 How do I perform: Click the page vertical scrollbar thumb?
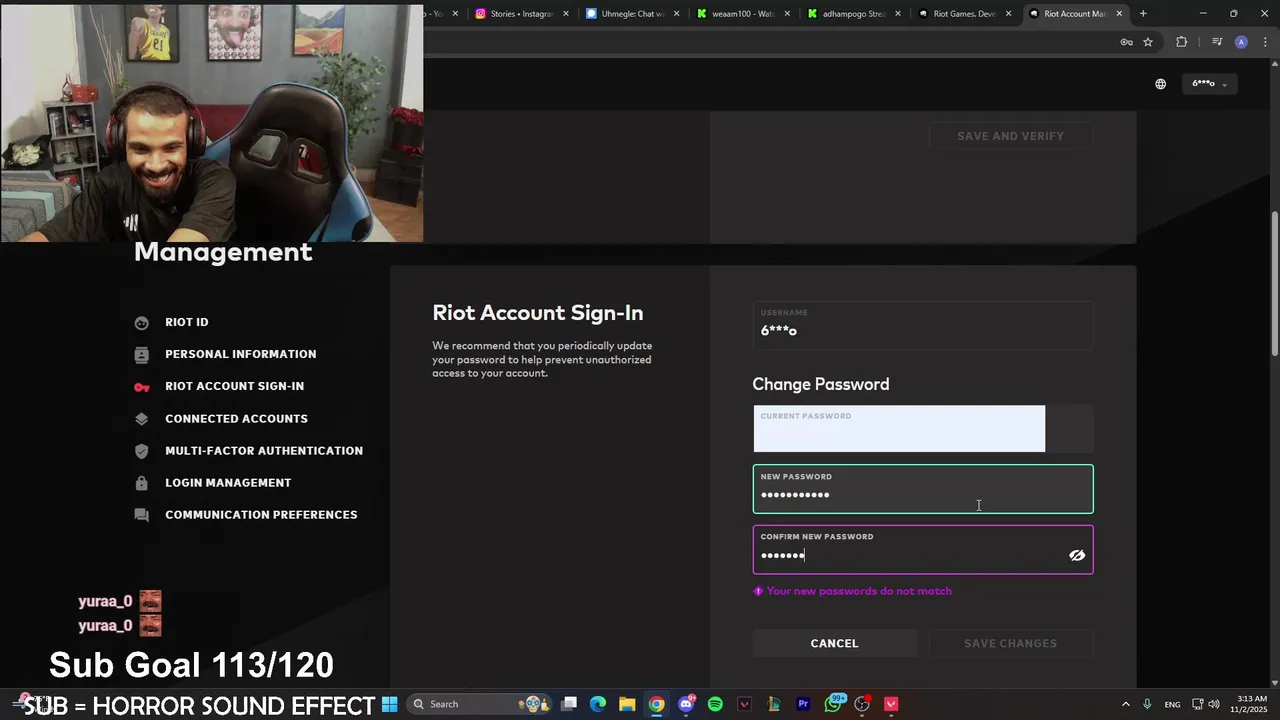pyautogui.click(x=1274, y=283)
